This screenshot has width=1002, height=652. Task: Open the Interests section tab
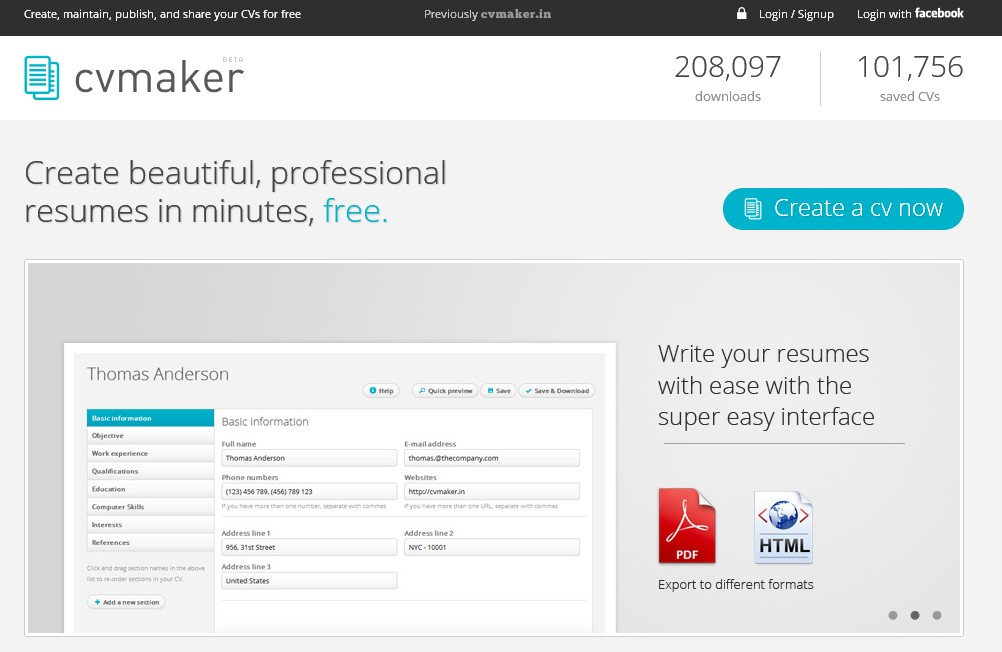tap(150, 525)
